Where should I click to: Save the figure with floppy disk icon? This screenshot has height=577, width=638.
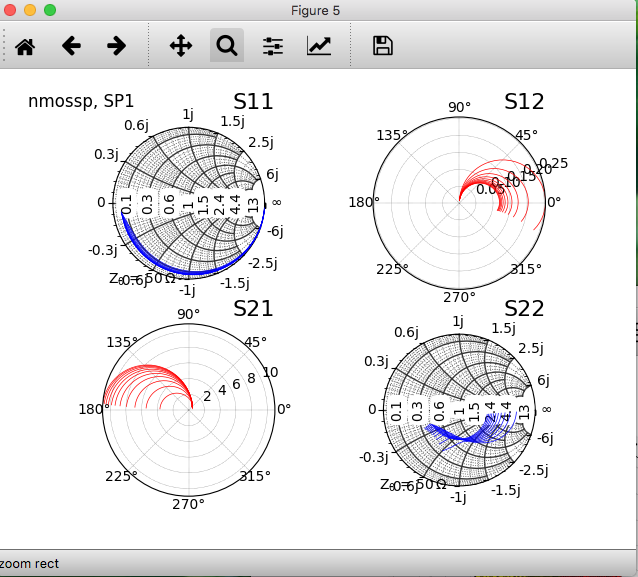point(382,46)
